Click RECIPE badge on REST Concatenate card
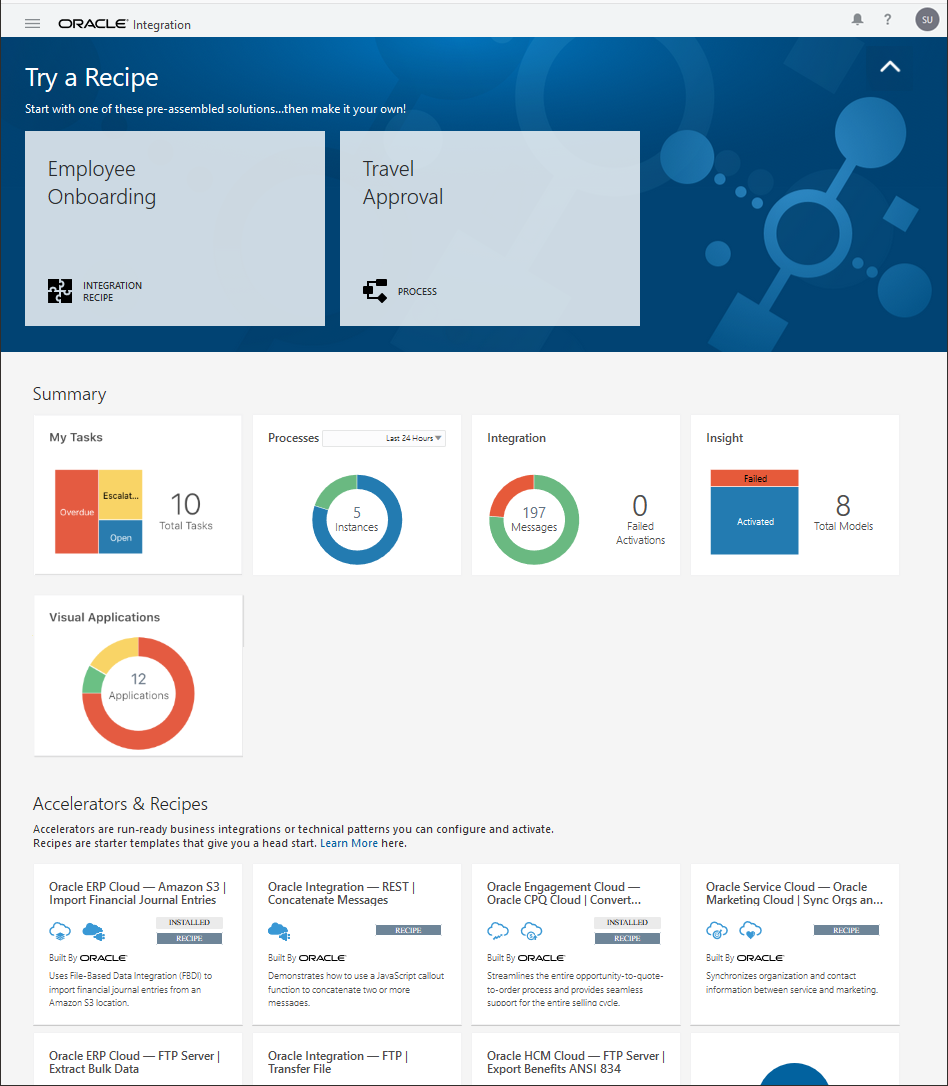 pyautogui.click(x=408, y=930)
